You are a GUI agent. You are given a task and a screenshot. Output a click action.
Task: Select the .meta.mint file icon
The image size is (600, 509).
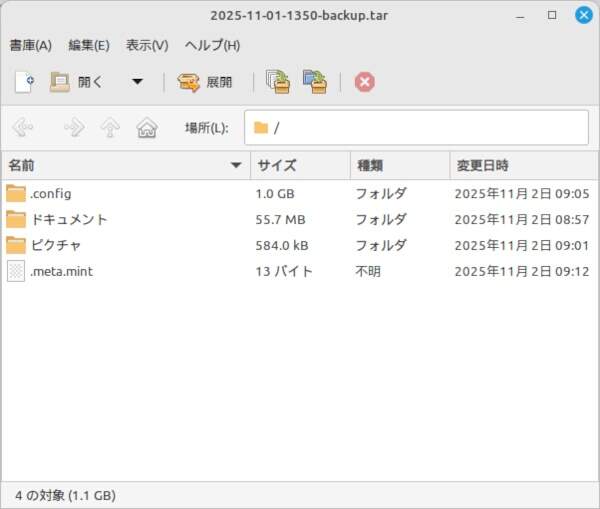16,271
